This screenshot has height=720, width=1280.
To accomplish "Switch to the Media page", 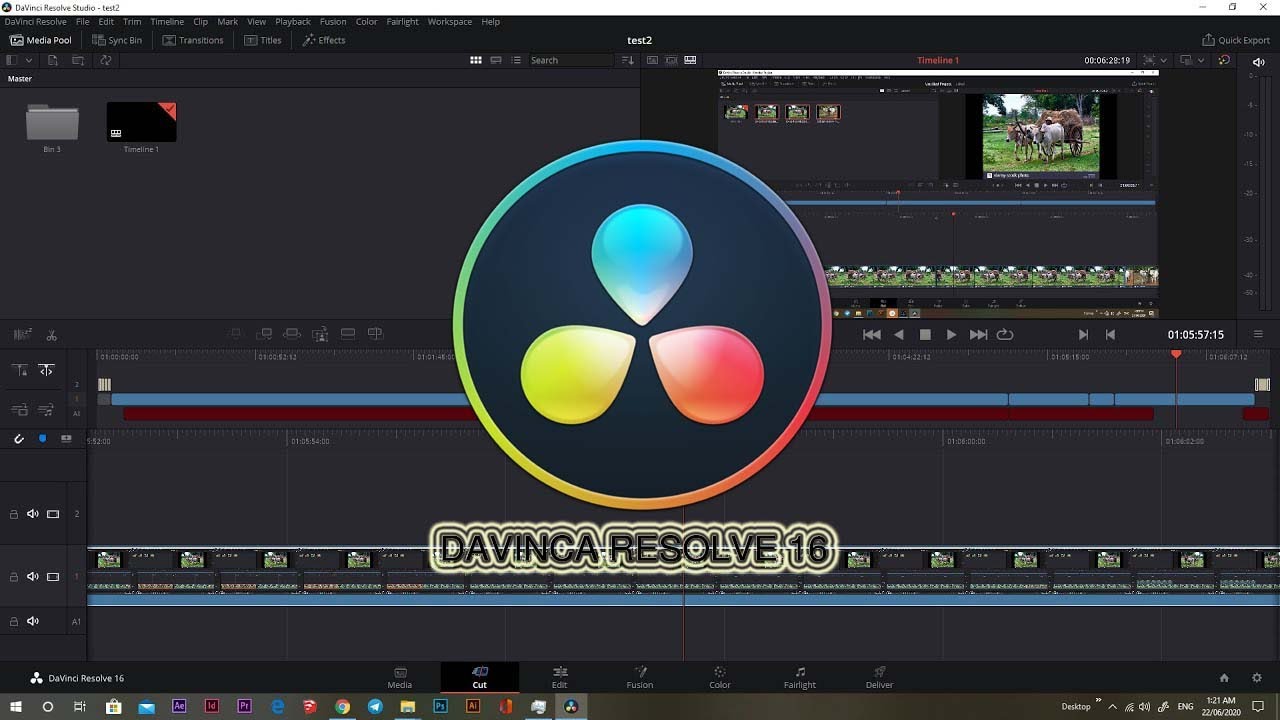I will click(400, 677).
